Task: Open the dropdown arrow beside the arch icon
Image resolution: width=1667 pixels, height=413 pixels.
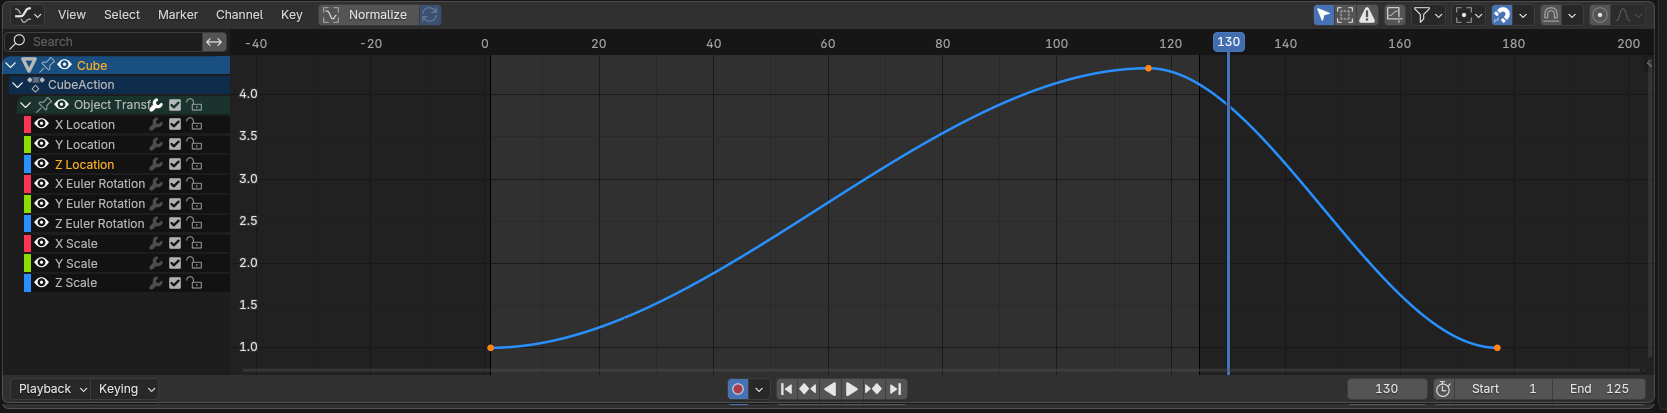Action: click(x=1572, y=15)
